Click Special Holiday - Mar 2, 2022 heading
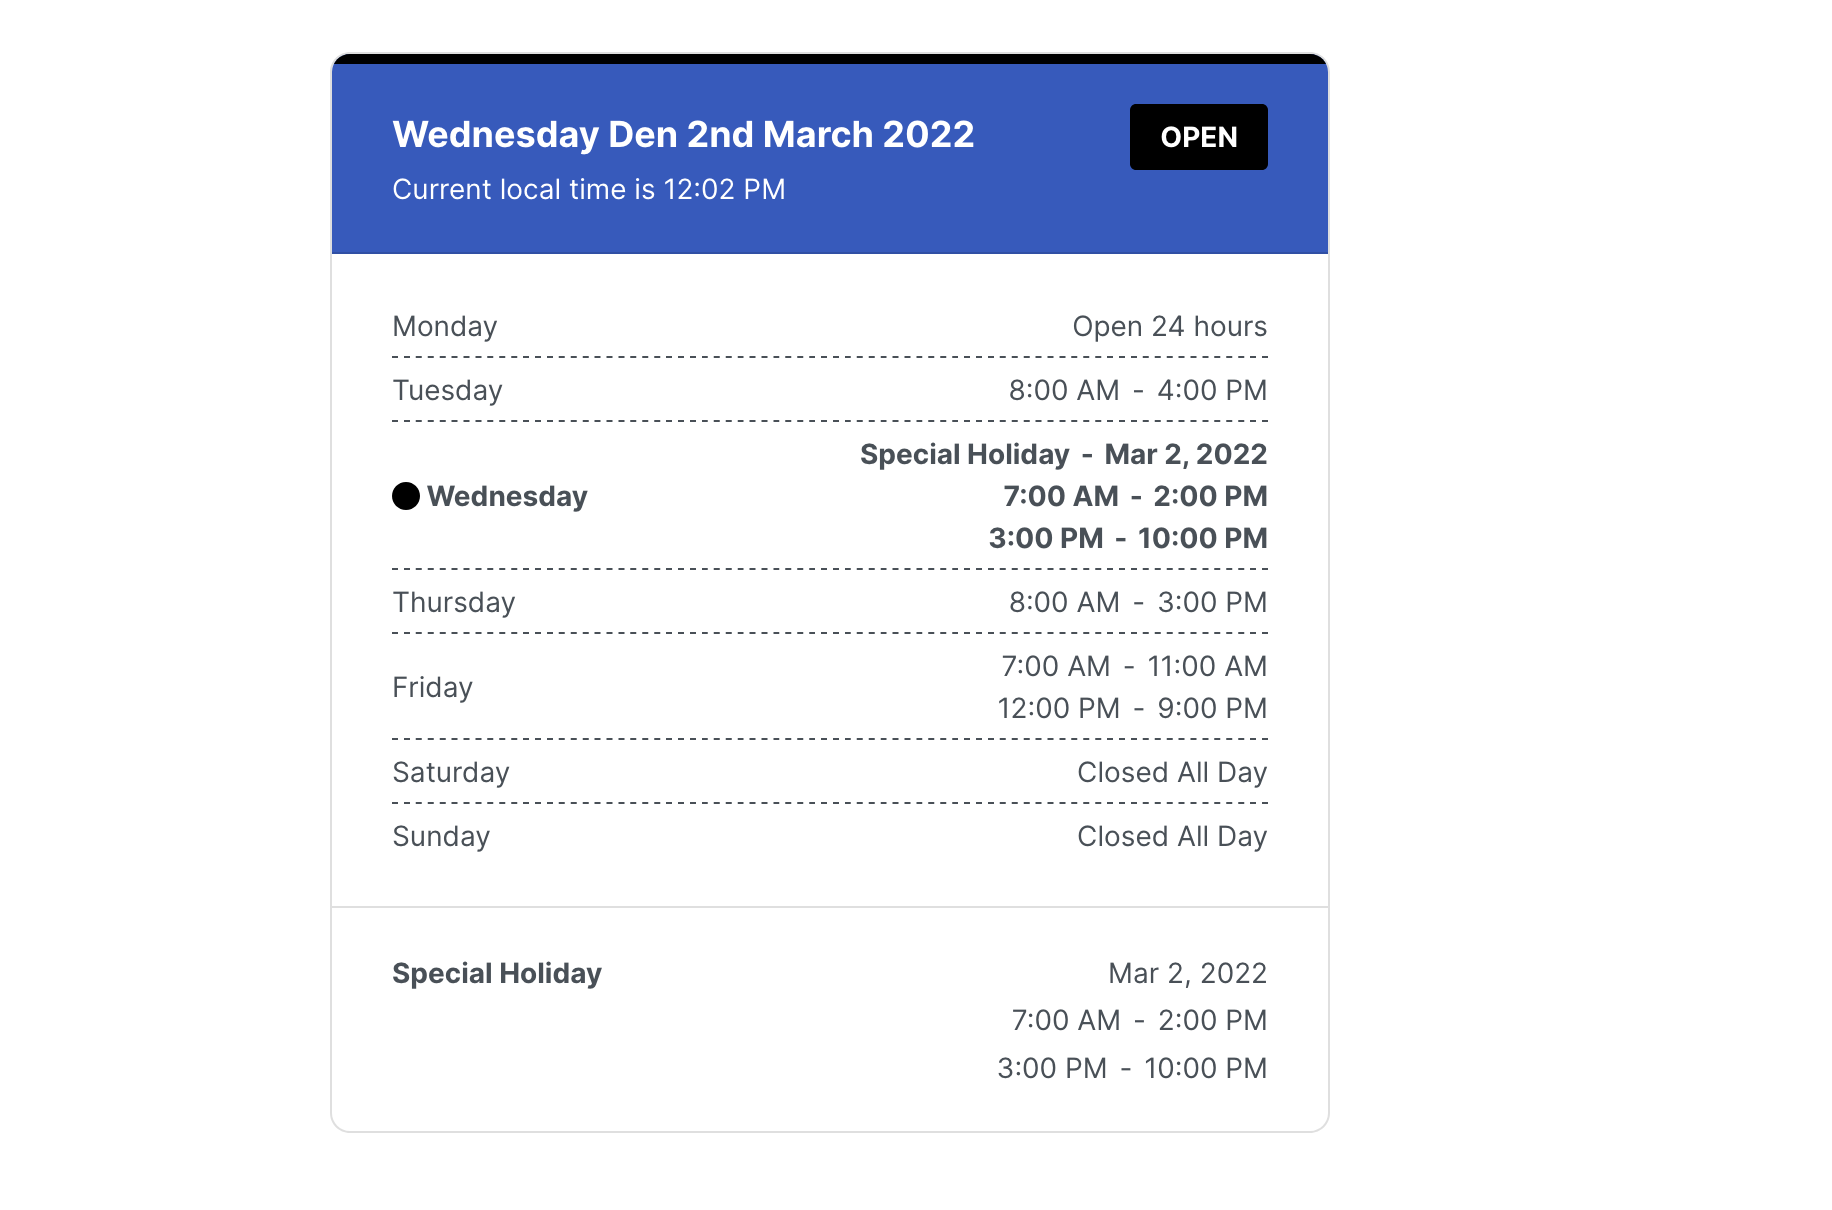 (x=1064, y=454)
